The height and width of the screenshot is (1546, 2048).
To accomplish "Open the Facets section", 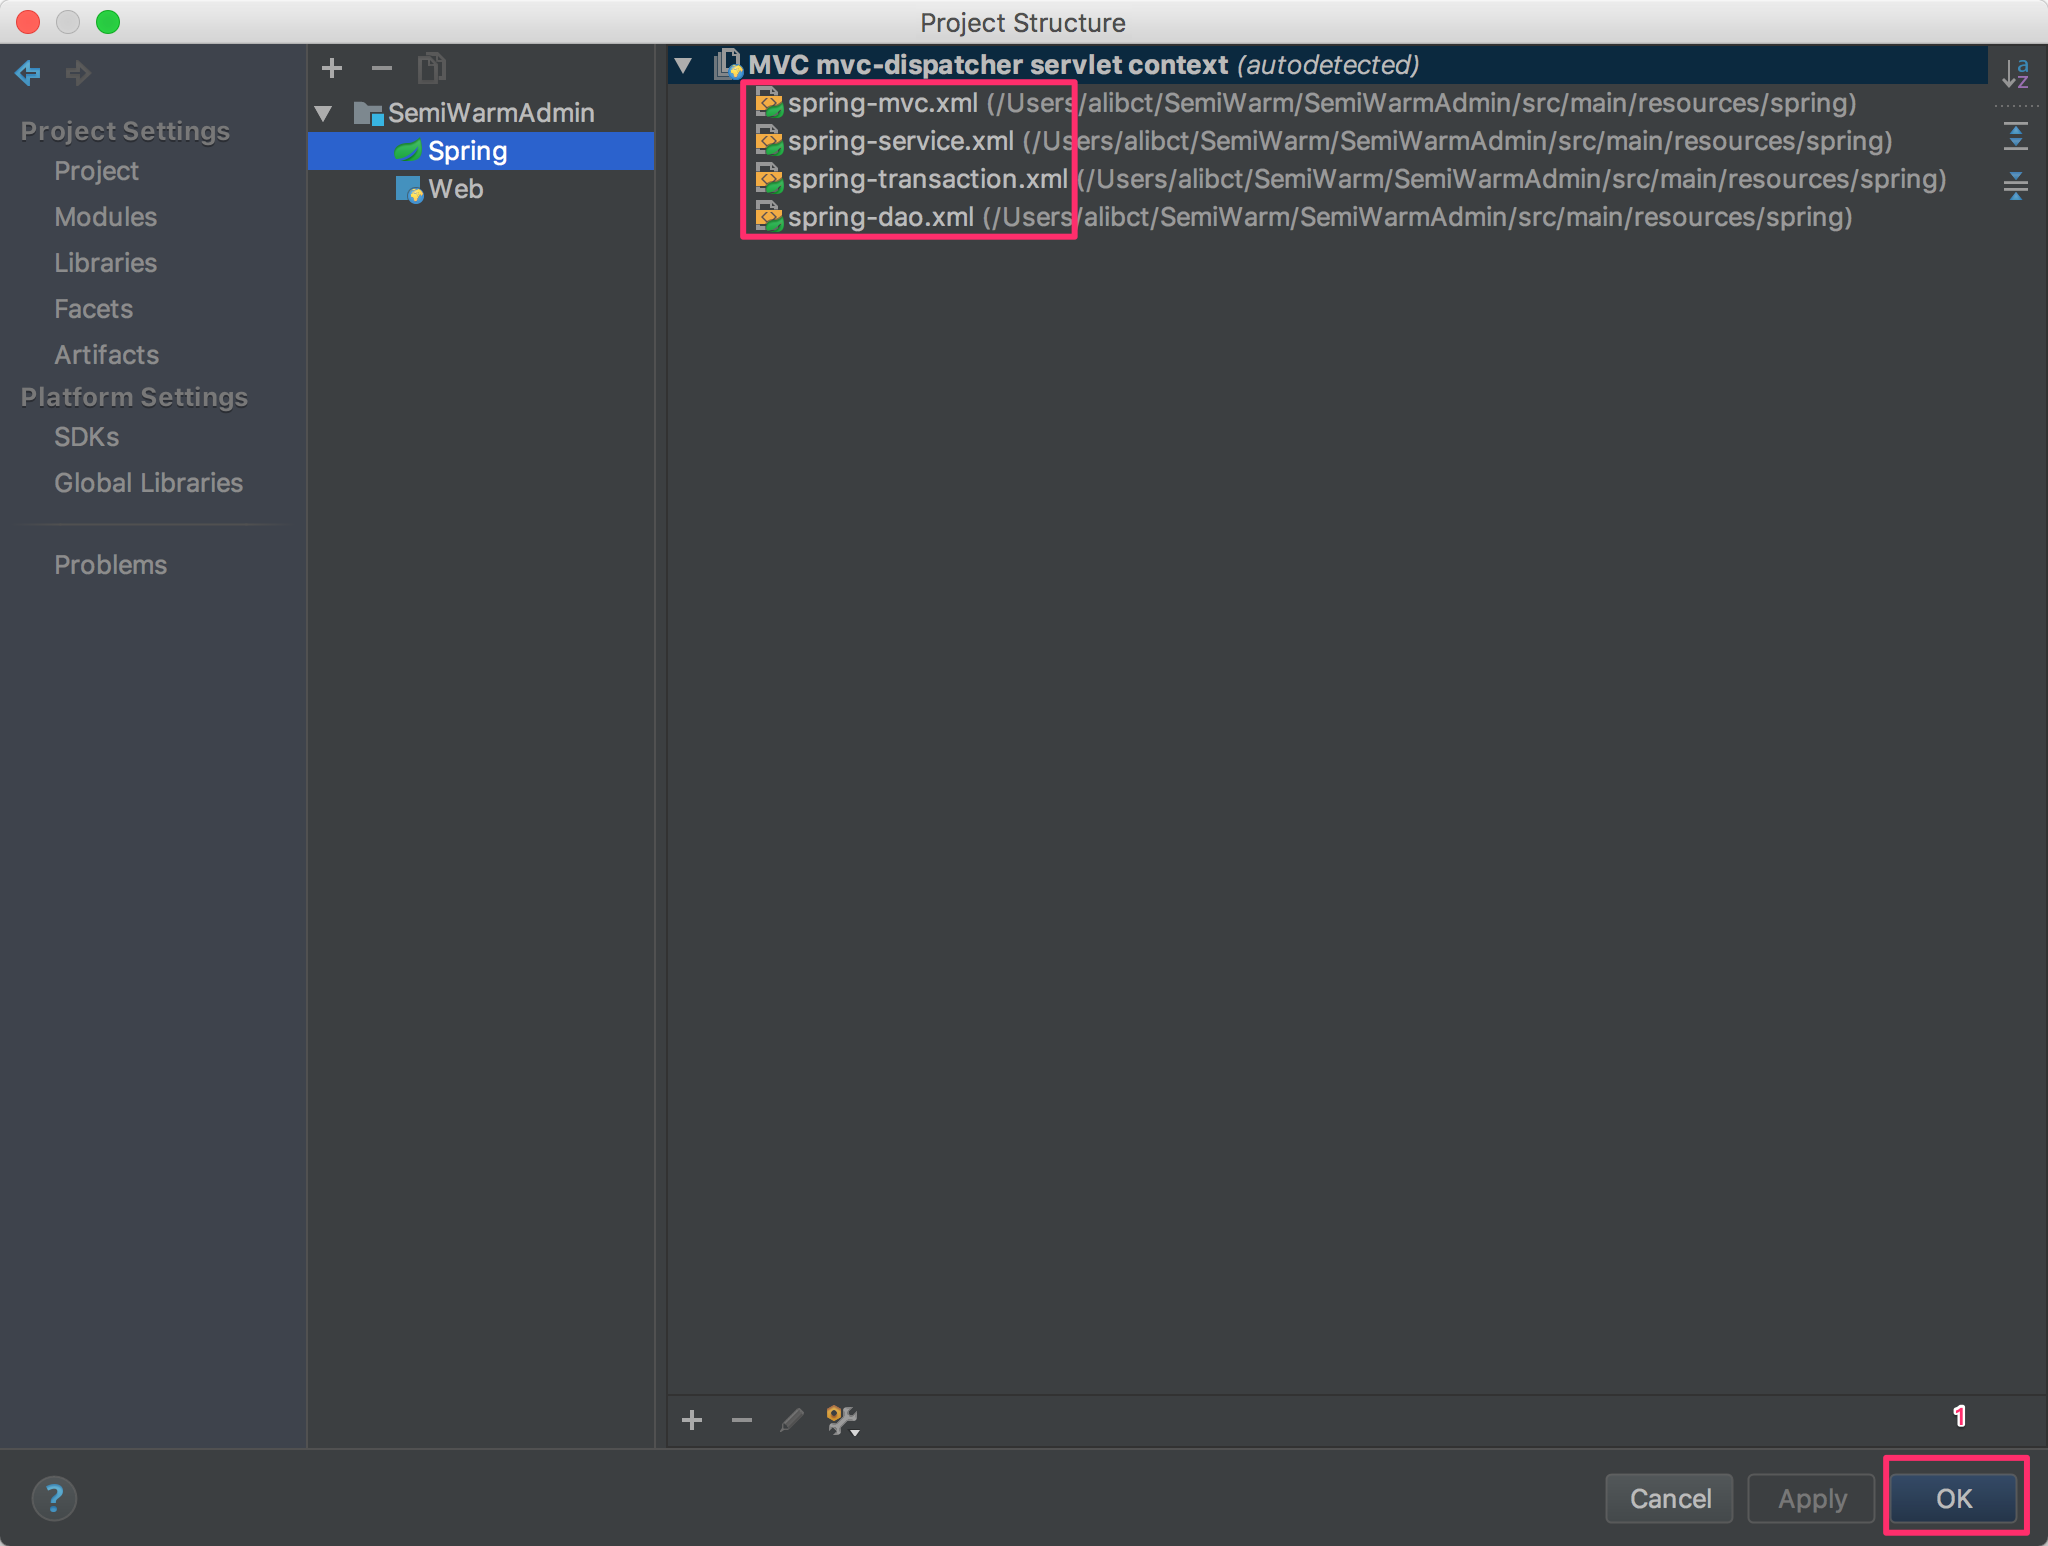I will [x=94, y=309].
